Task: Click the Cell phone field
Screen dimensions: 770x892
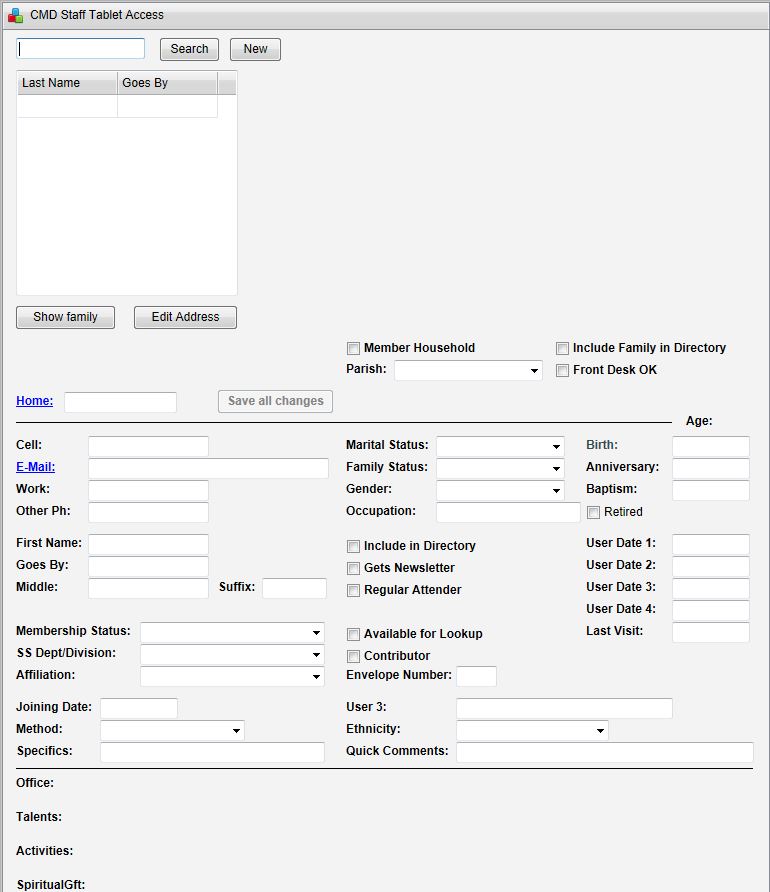Action: click(148, 446)
